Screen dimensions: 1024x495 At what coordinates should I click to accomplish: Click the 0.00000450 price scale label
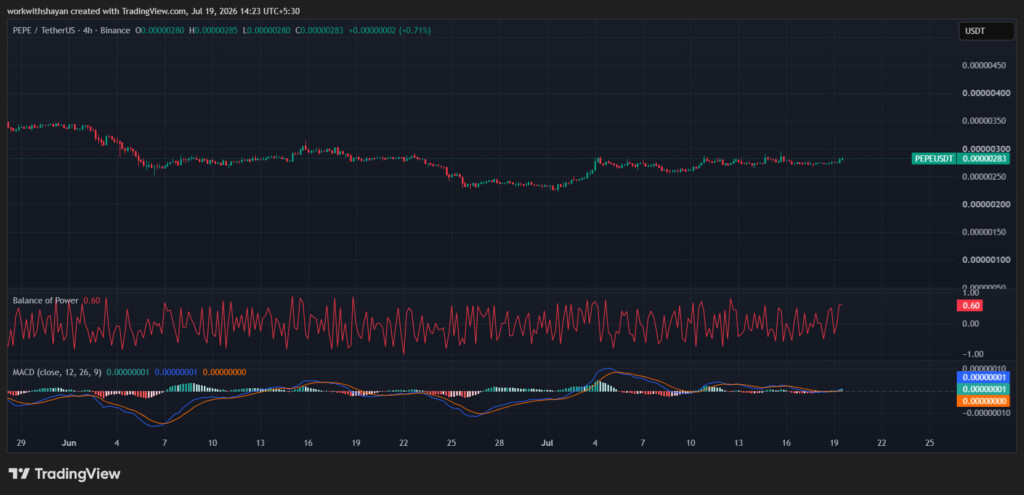[985, 65]
